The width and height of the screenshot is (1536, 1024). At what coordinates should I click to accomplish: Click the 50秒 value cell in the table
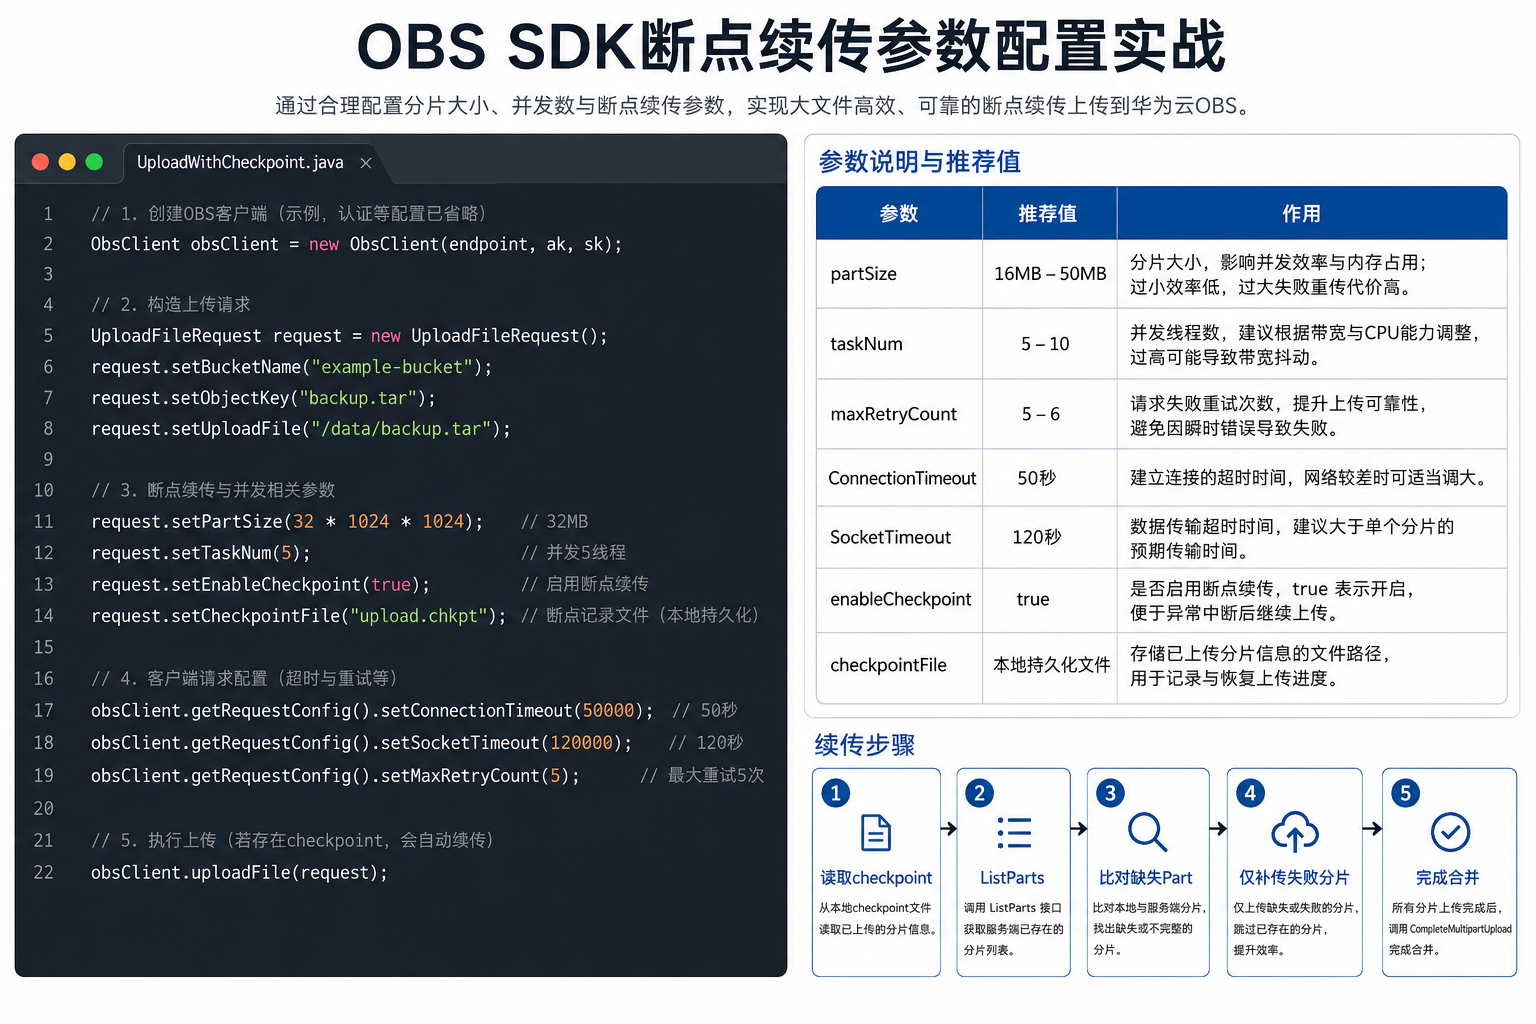point(1050,478)
